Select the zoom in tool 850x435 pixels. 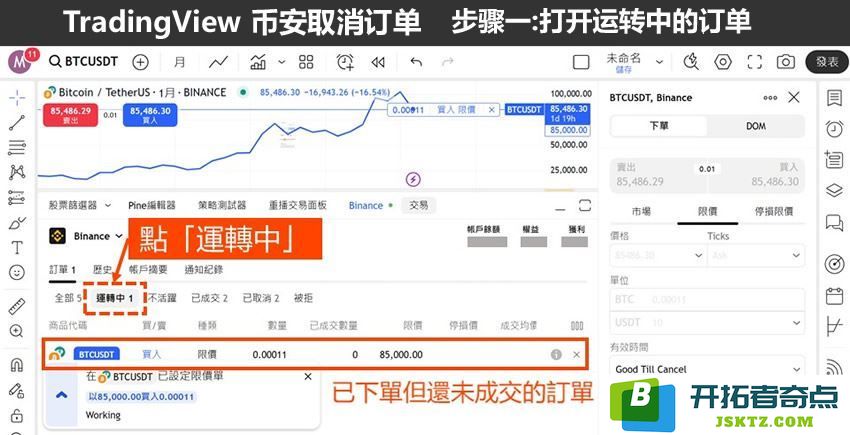17,331
